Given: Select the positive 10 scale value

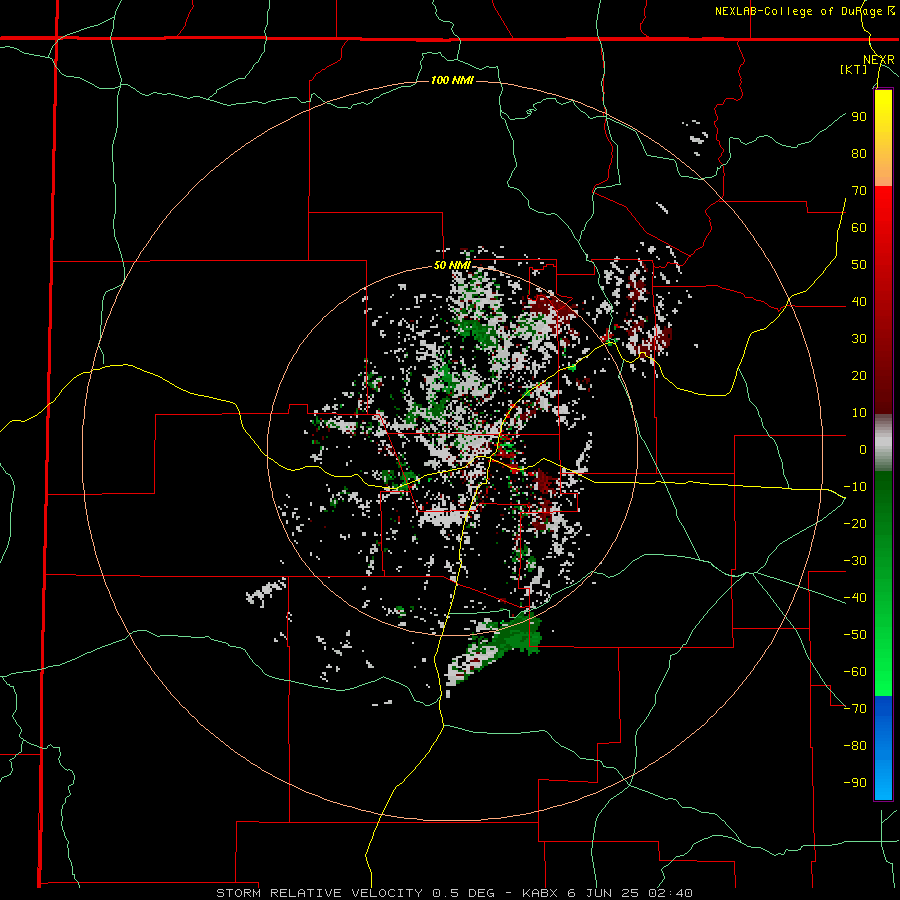Looking at the screenshot, I should (x=859, y=413).
